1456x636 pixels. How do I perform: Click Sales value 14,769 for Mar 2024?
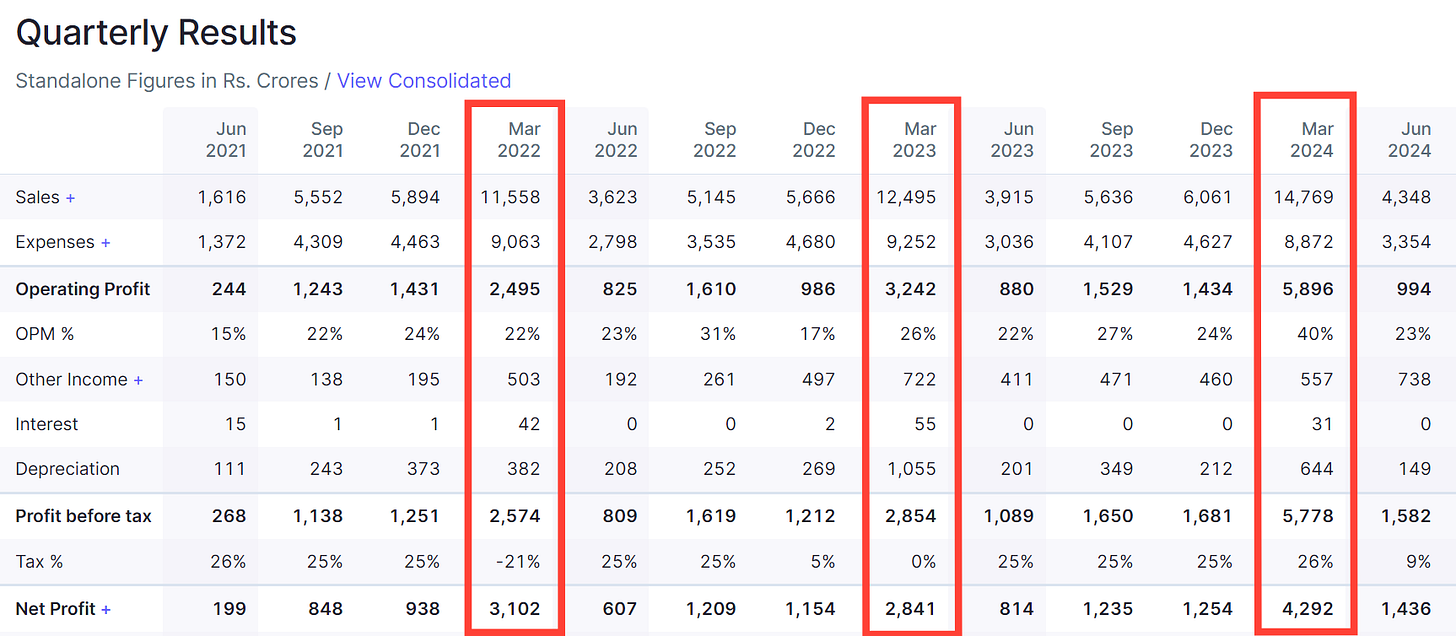pos(1306,198)
